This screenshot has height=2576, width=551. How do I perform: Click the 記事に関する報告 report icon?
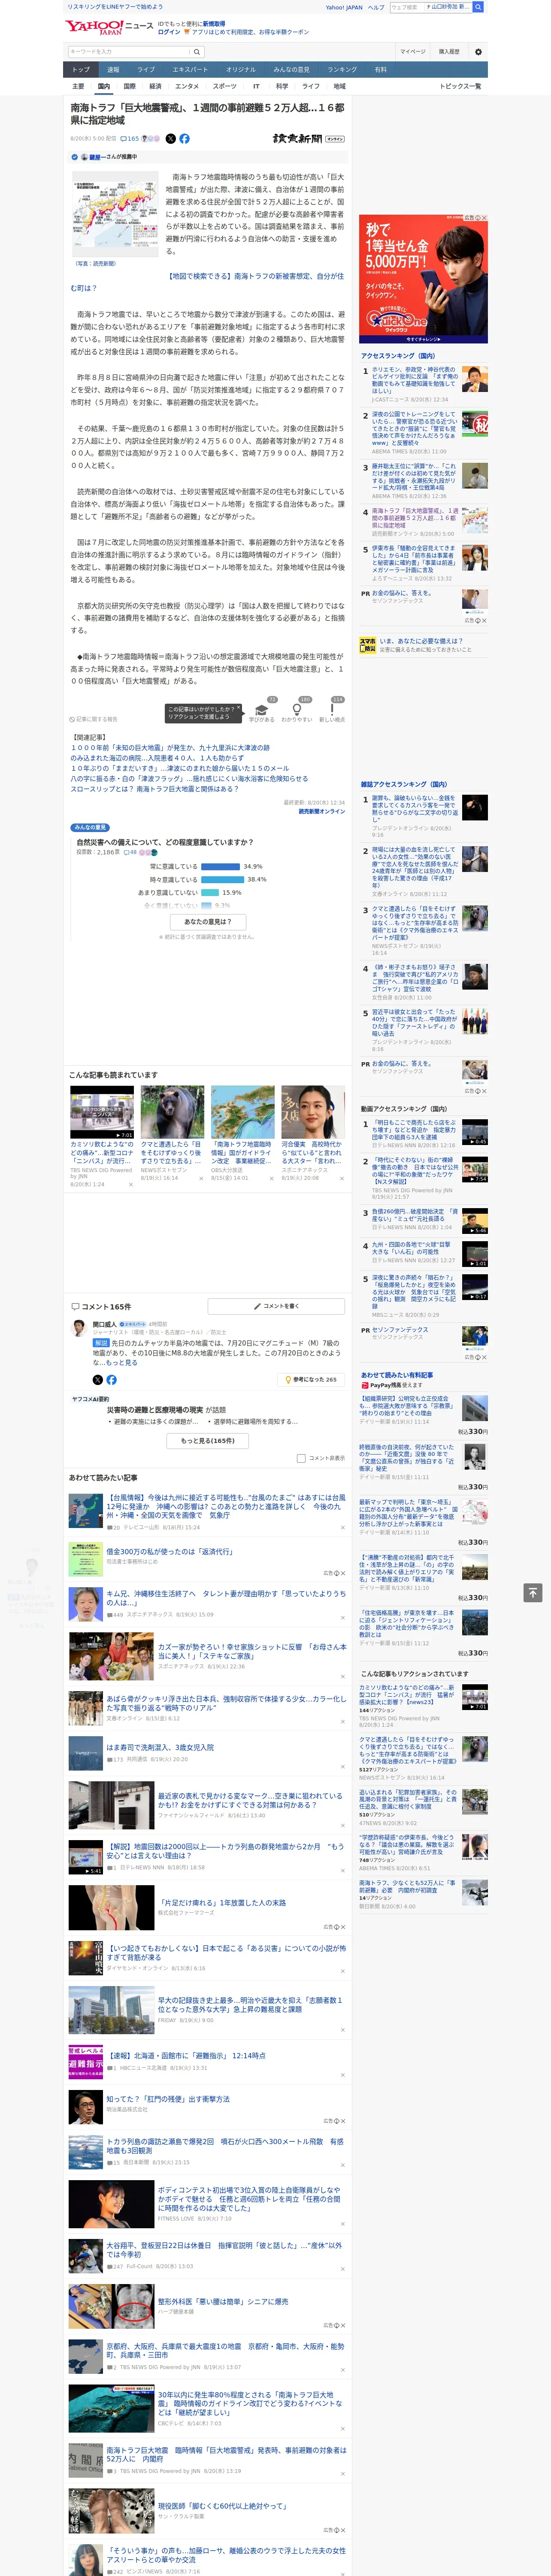94,719
